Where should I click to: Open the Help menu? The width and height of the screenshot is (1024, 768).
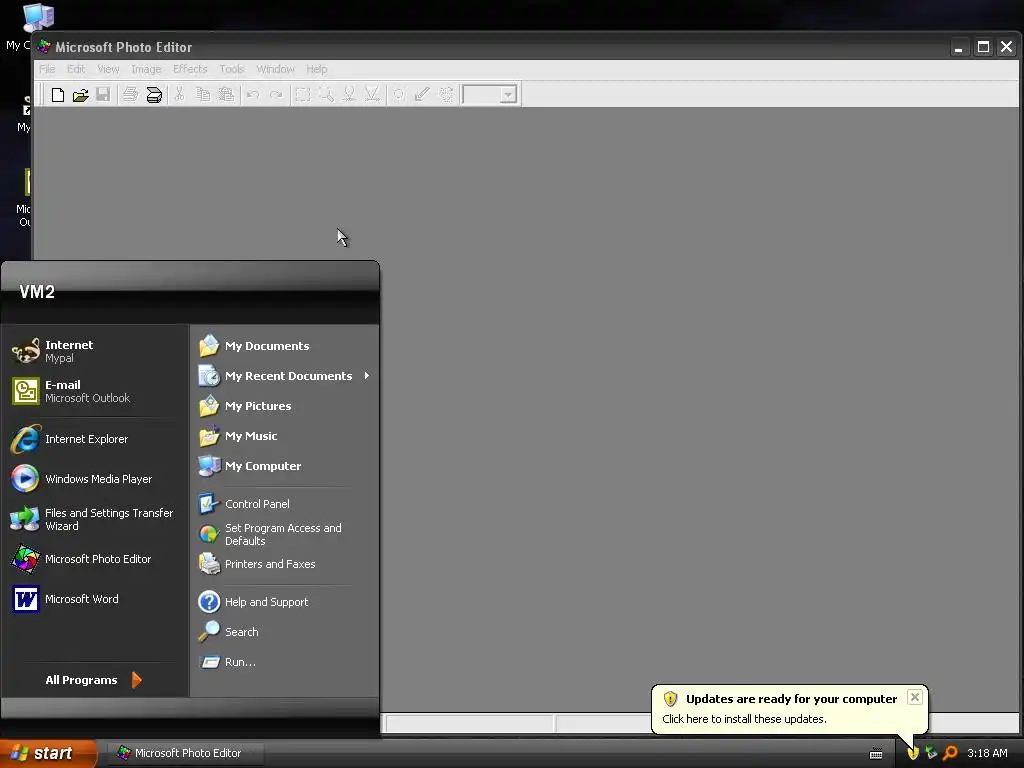[x=317, y=69]
